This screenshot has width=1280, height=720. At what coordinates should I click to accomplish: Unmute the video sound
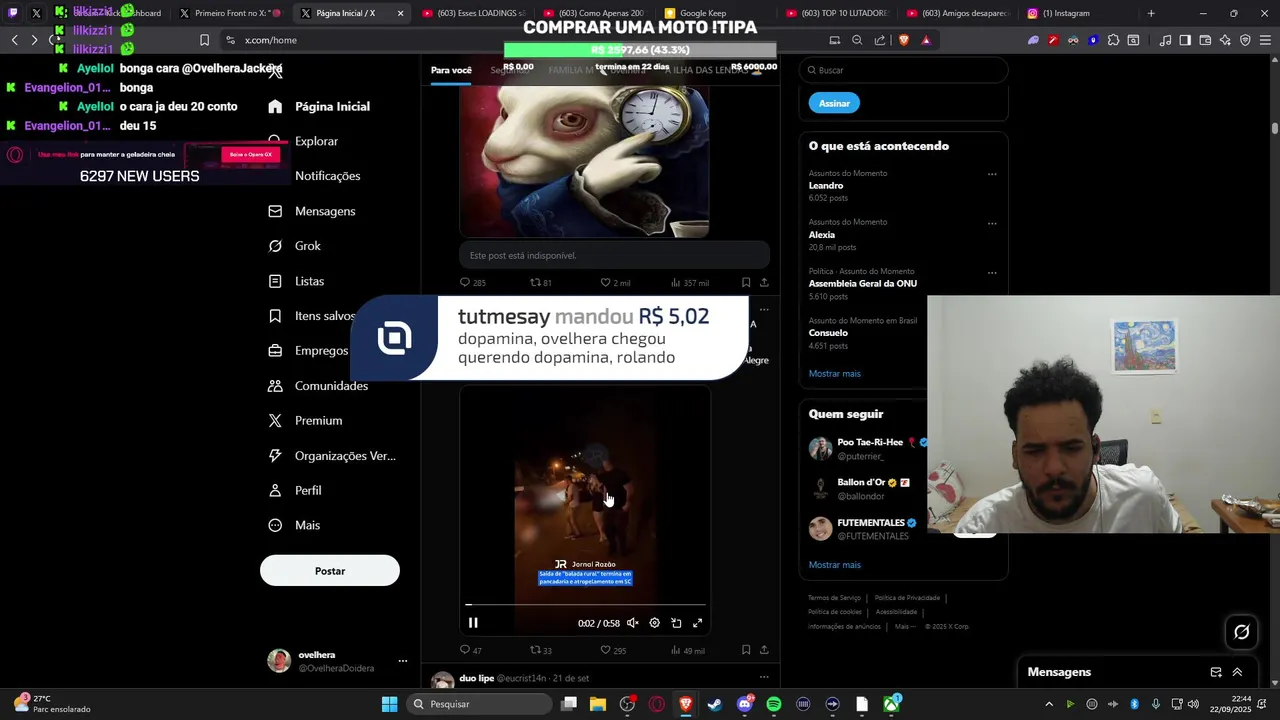[633, 623]
